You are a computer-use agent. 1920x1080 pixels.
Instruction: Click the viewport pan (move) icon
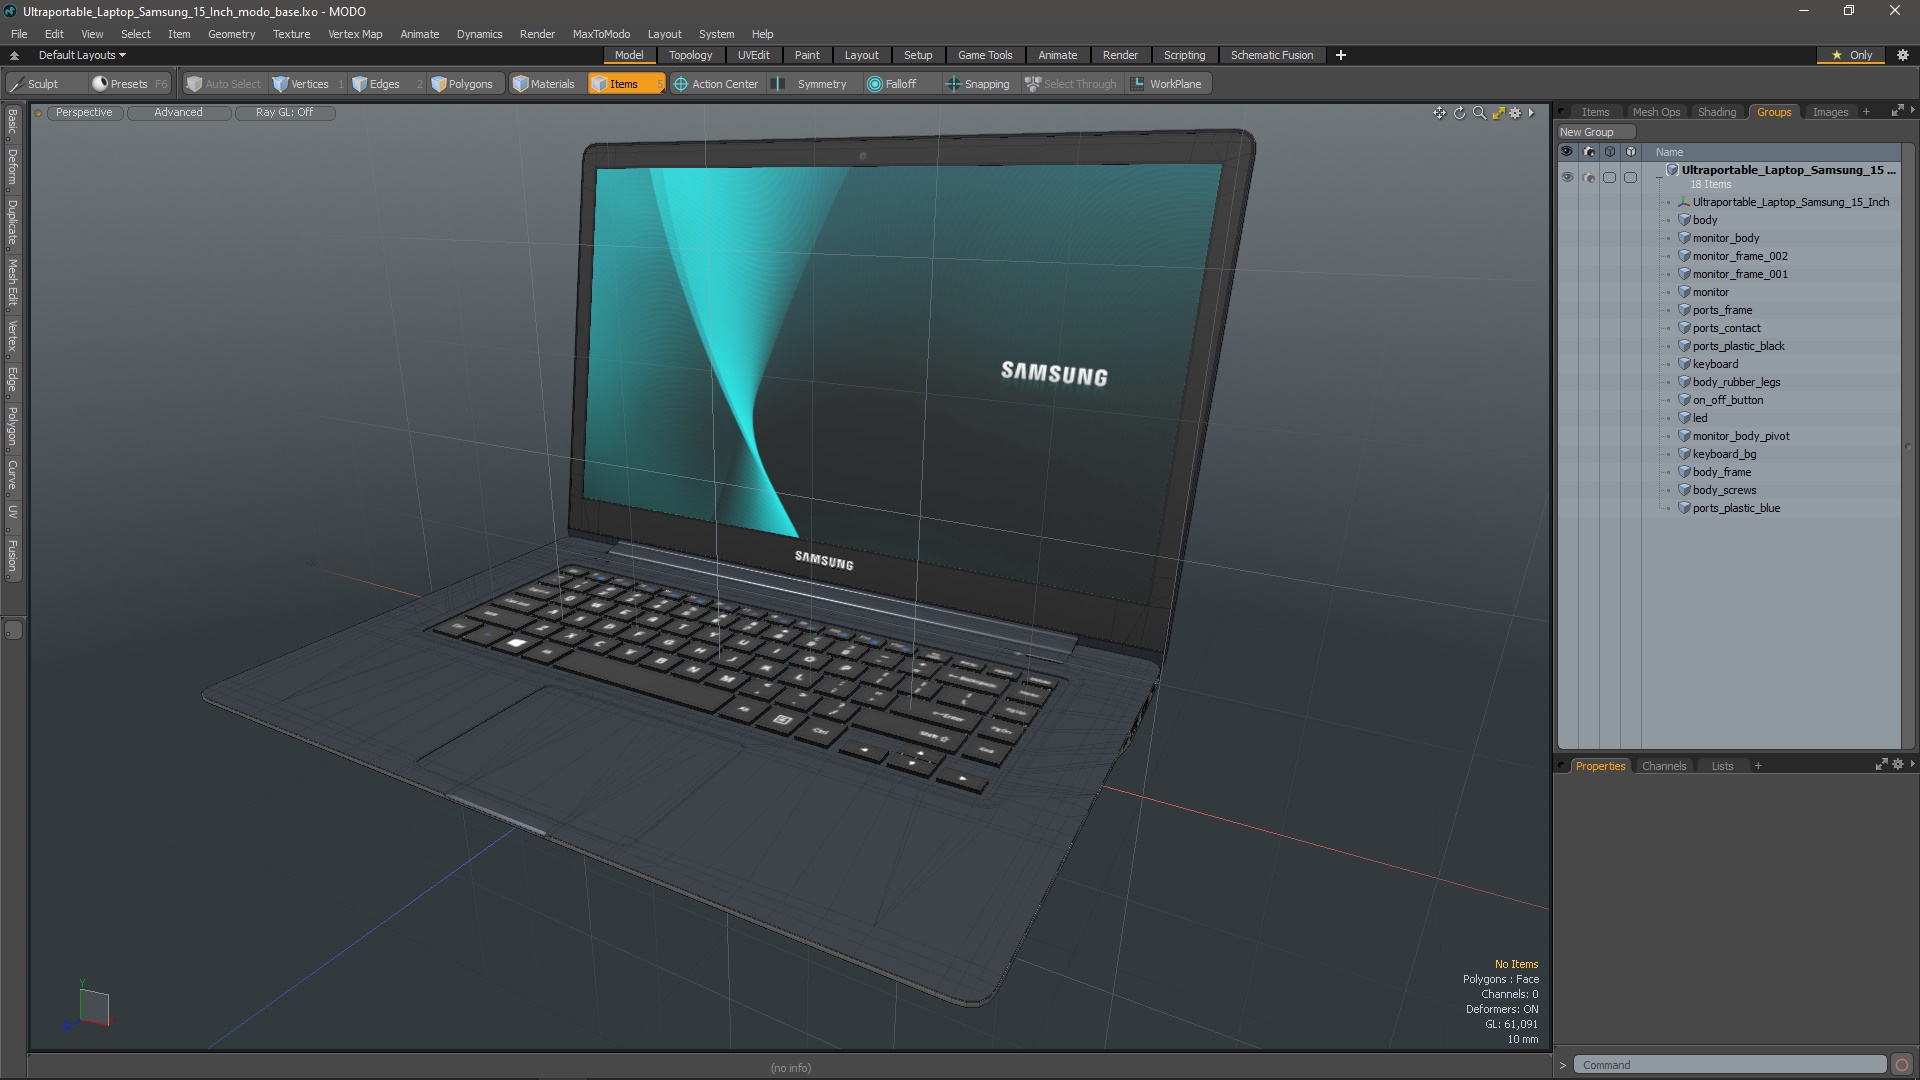pyautogui.click(x=1439, y=113)
